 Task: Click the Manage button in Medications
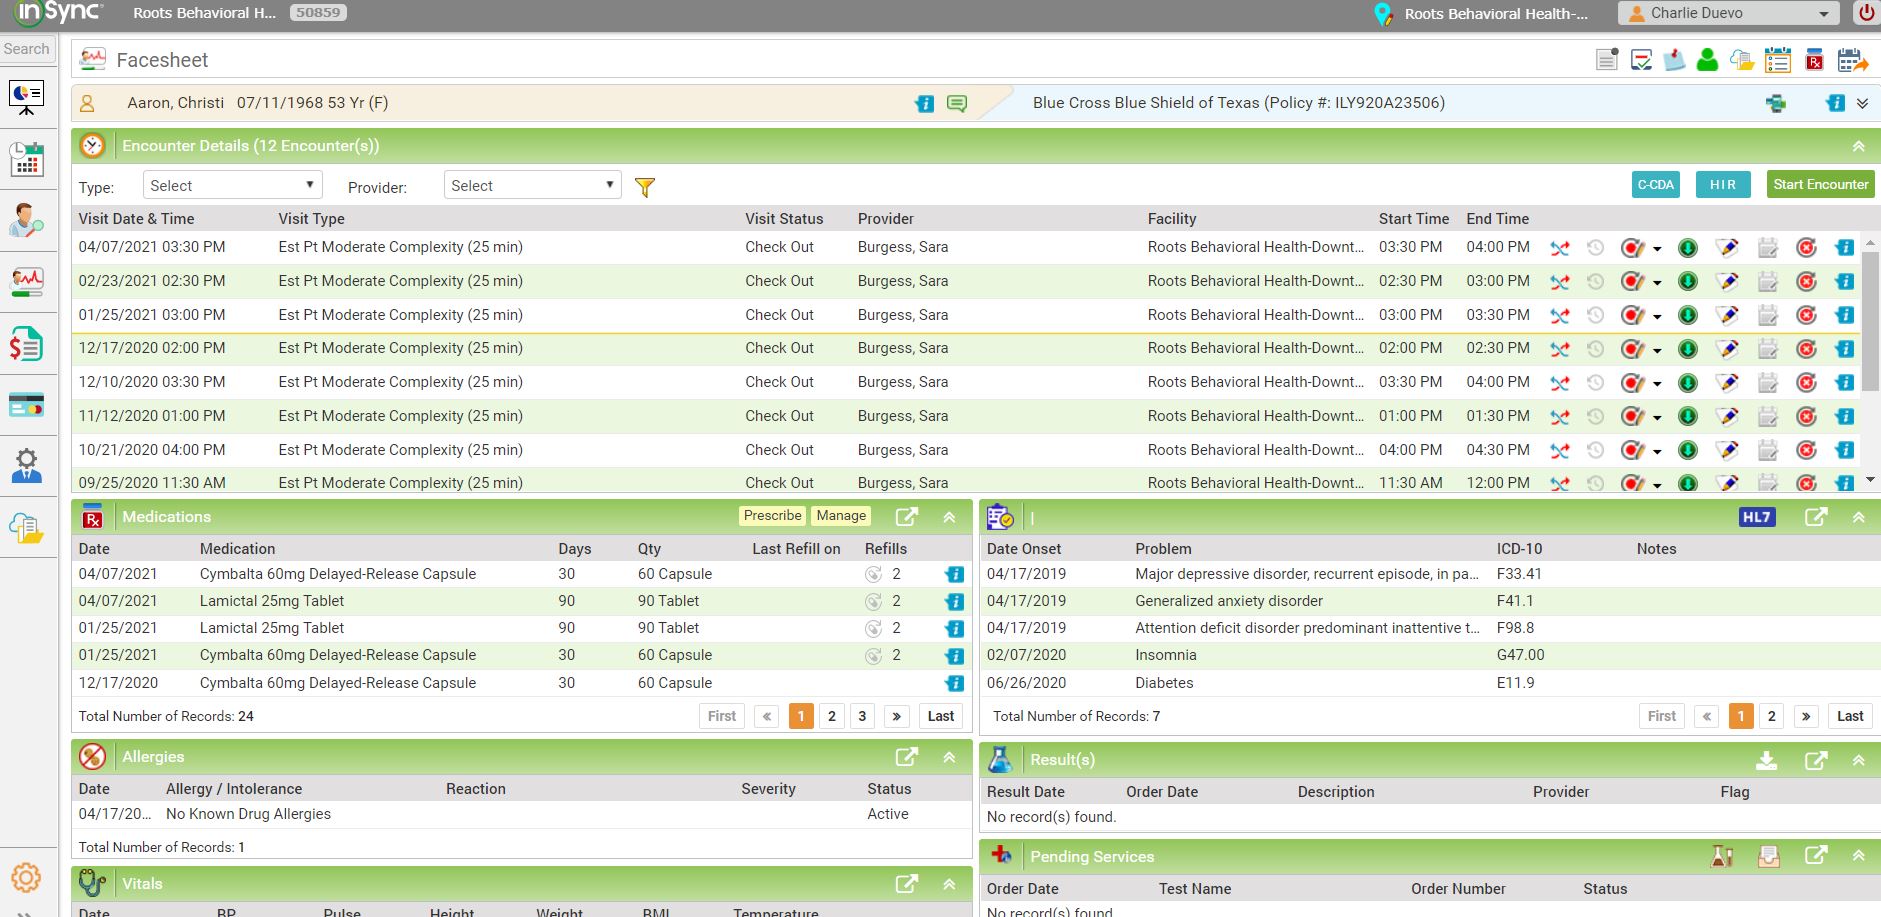(x=841, y=516)
